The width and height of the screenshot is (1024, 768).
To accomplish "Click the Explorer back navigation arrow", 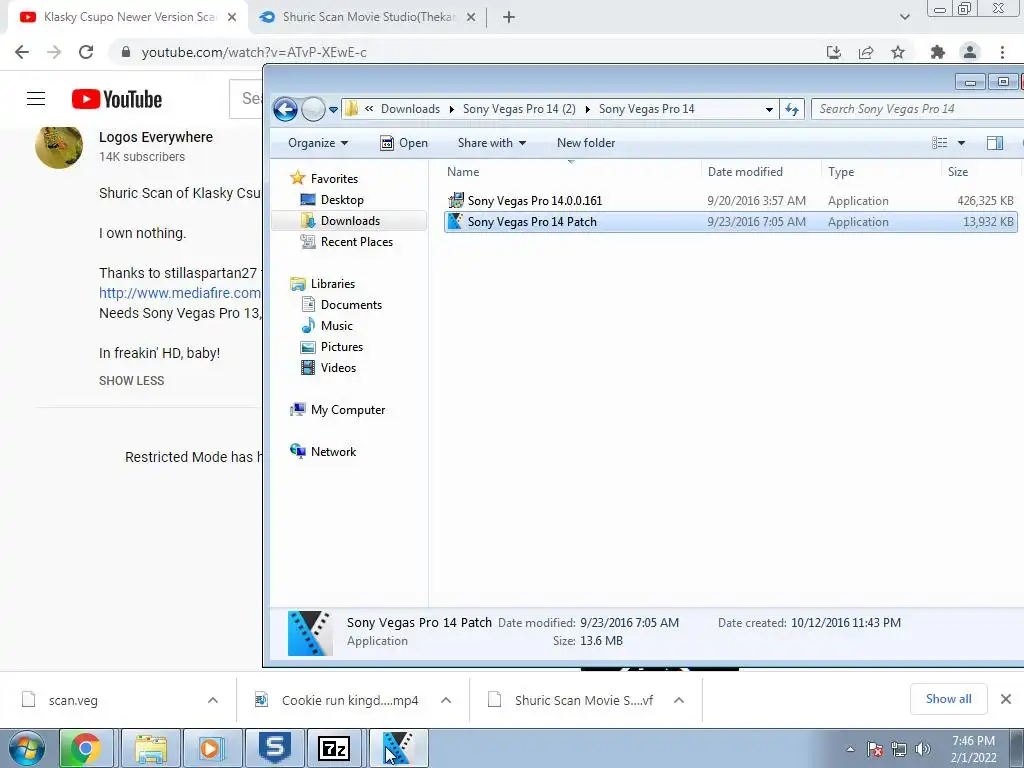I will point(285,109).
